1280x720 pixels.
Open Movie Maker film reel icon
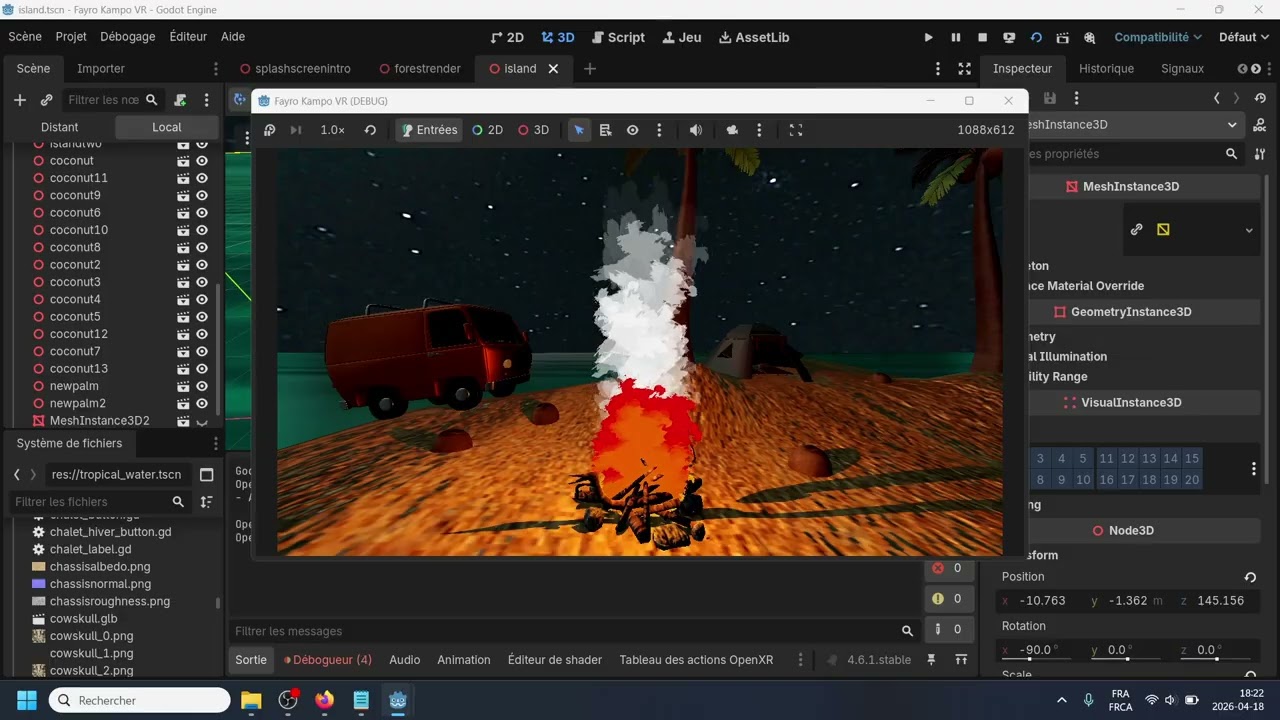(x=1090, y=37)
